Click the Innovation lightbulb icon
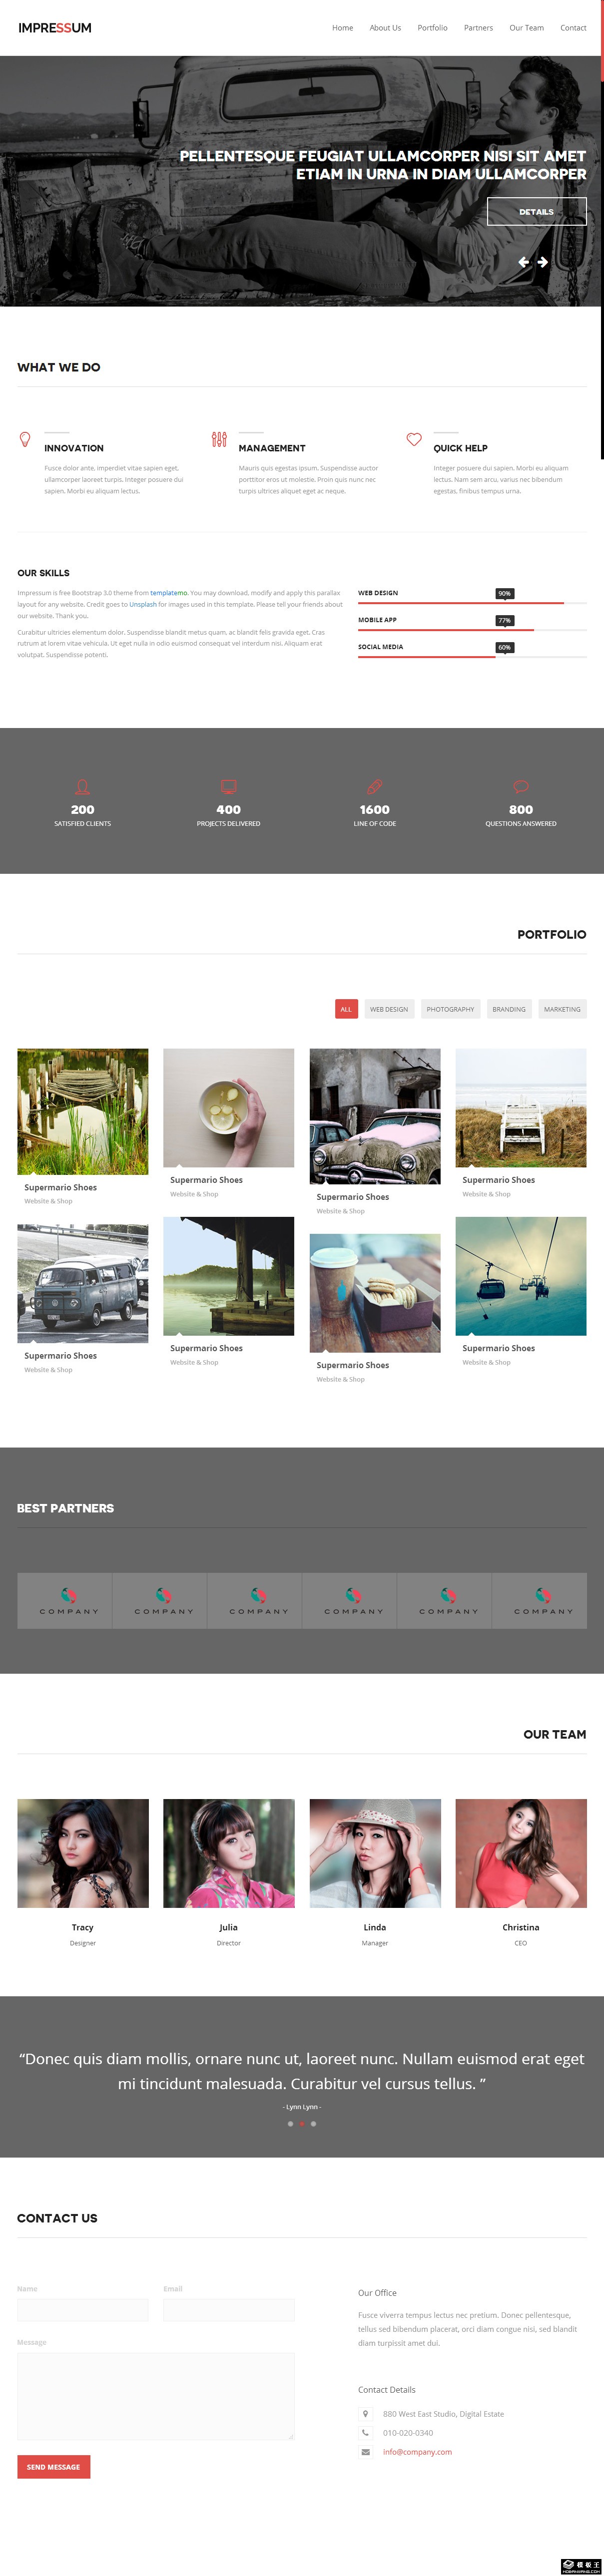604x2576 pixels. (25, 439)
